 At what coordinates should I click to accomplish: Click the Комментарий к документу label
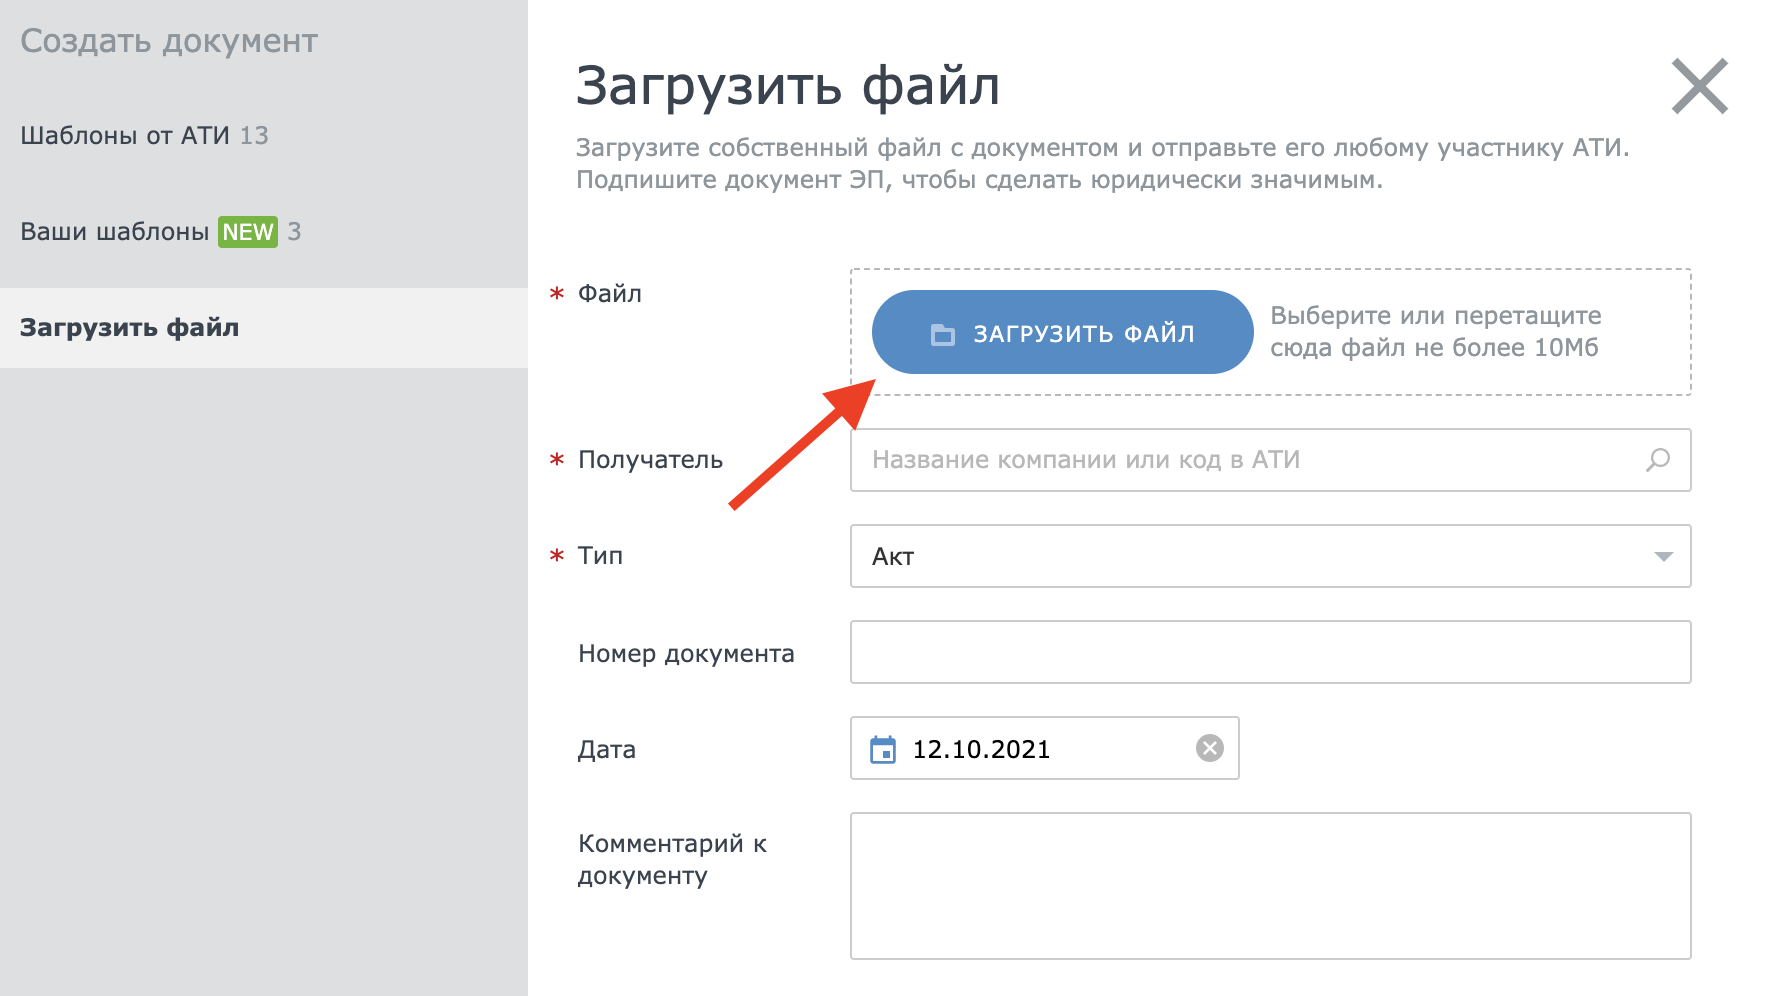click(672, 860)
